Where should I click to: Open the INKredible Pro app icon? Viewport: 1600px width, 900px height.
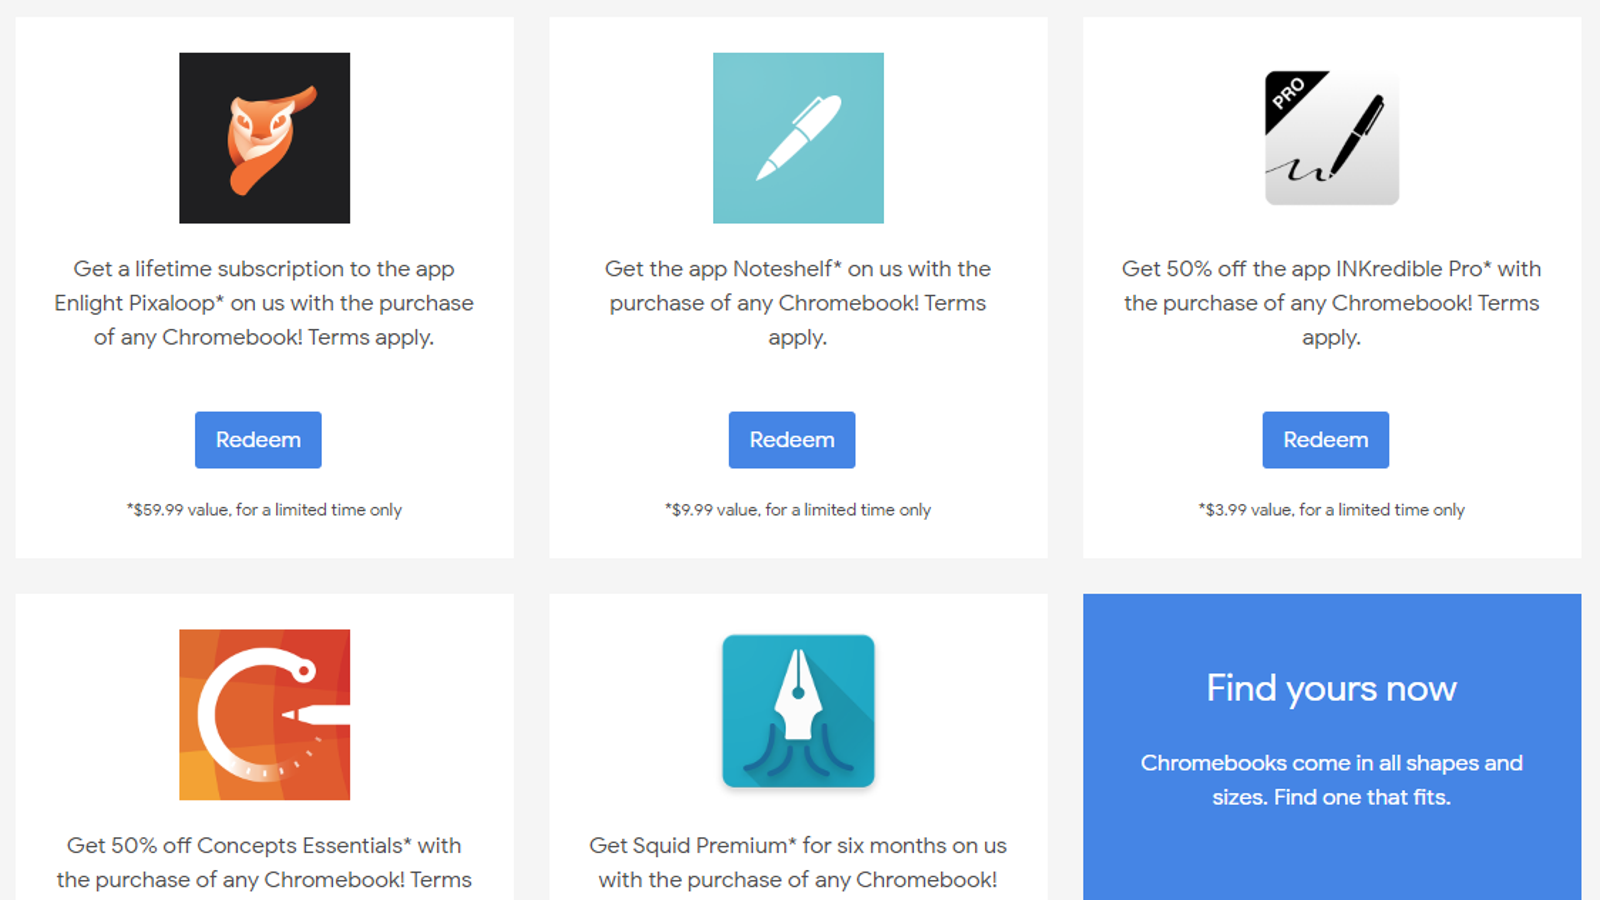click(1331, 138)
